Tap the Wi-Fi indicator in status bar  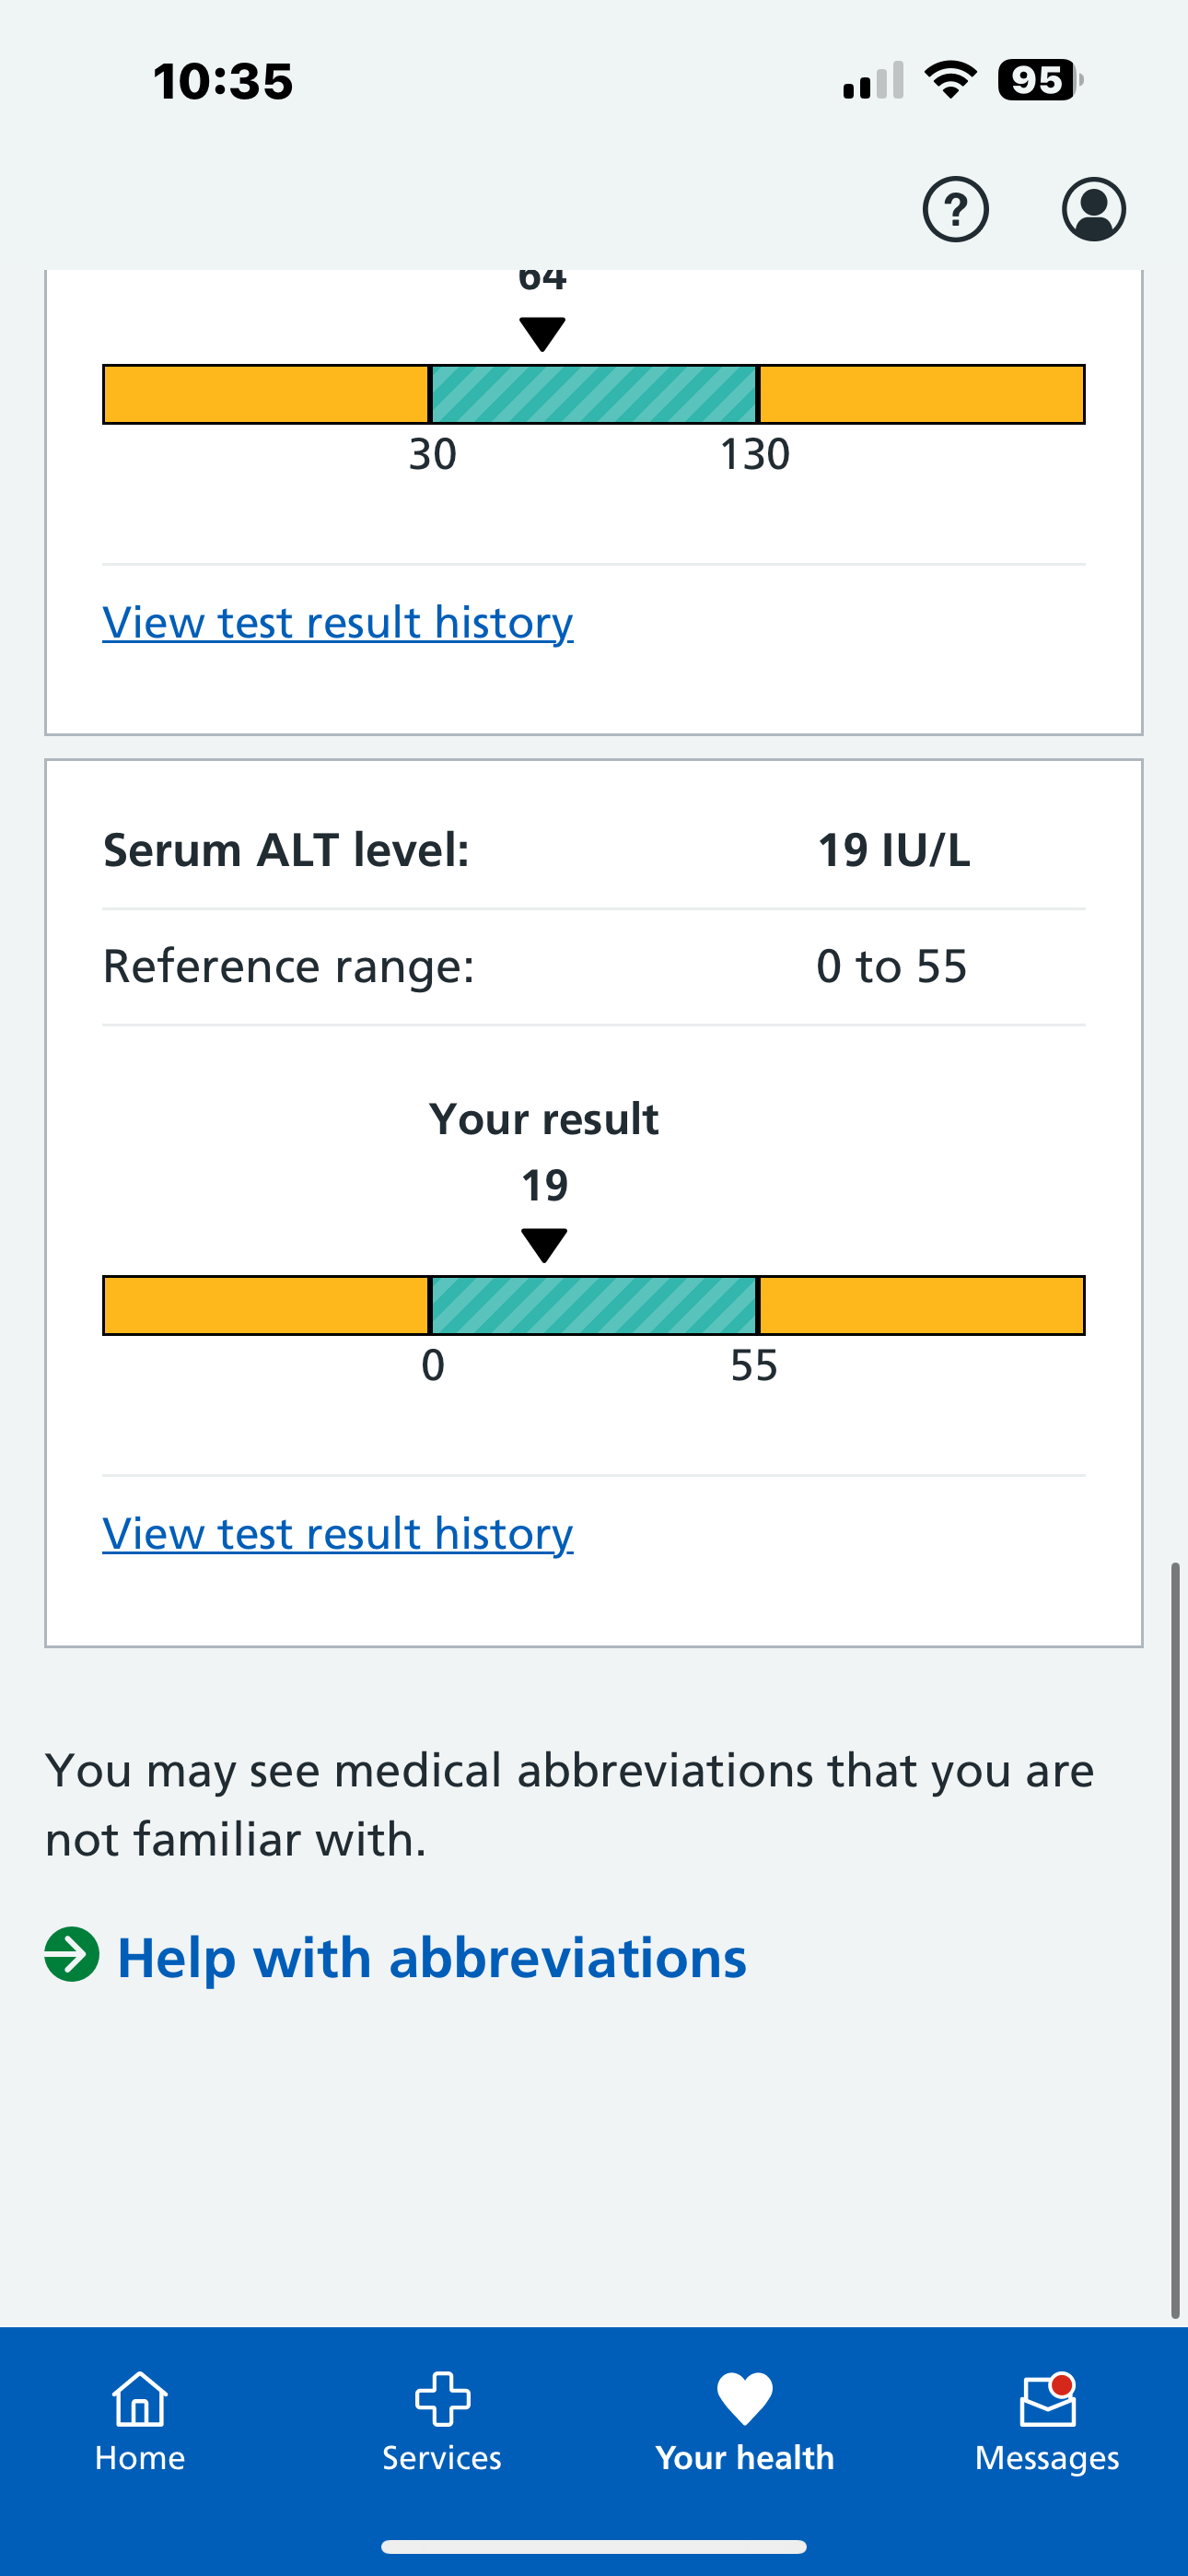950,80
